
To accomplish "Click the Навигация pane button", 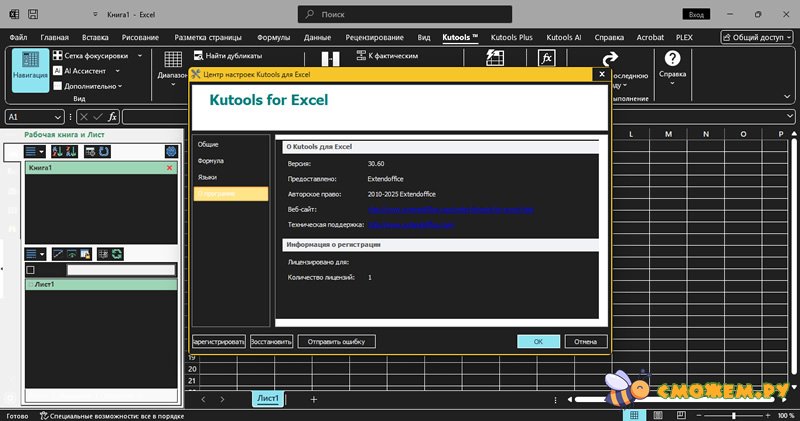I will coord(30,70).
